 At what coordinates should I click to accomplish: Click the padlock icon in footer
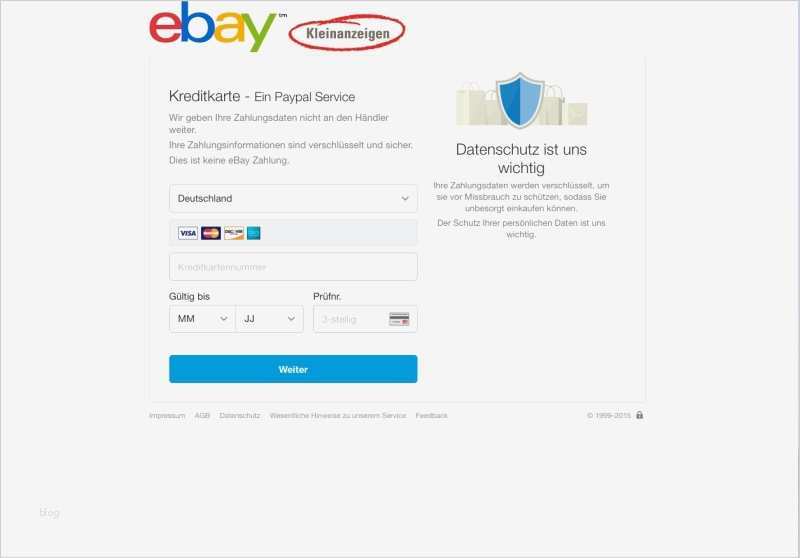point(639,415)
